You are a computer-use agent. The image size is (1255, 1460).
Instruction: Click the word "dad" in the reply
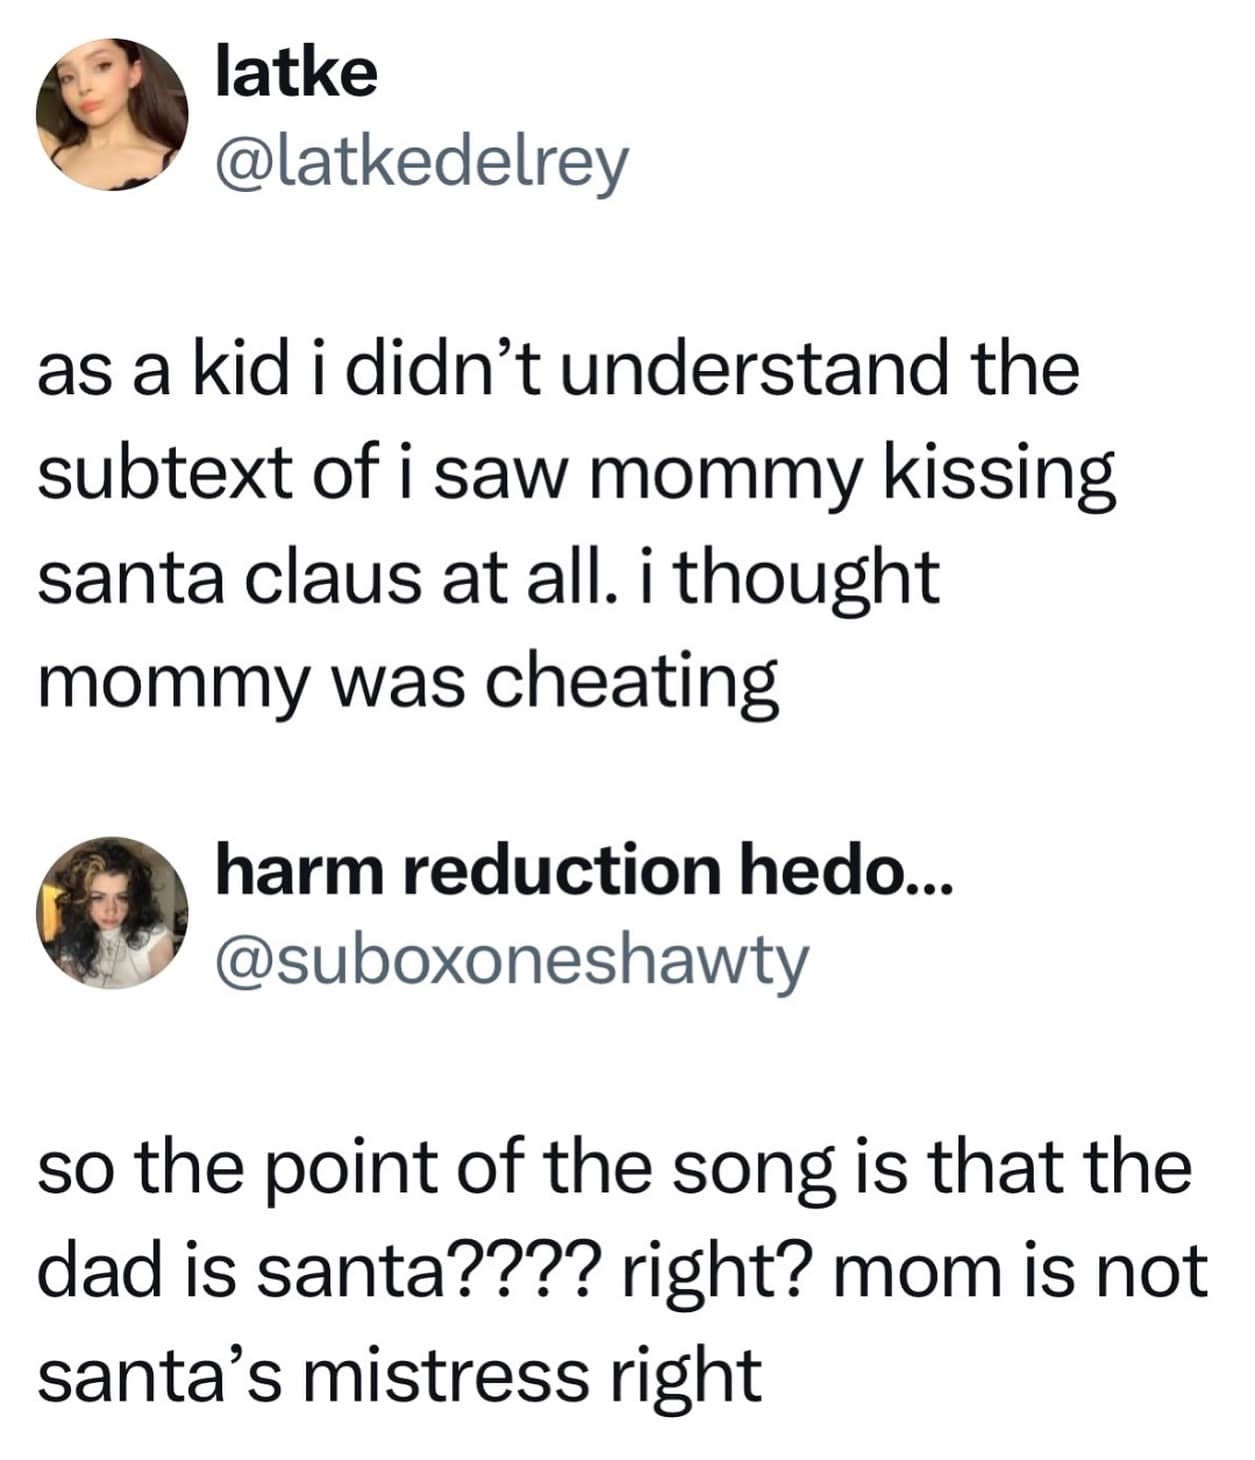(x=90, y=1271)
